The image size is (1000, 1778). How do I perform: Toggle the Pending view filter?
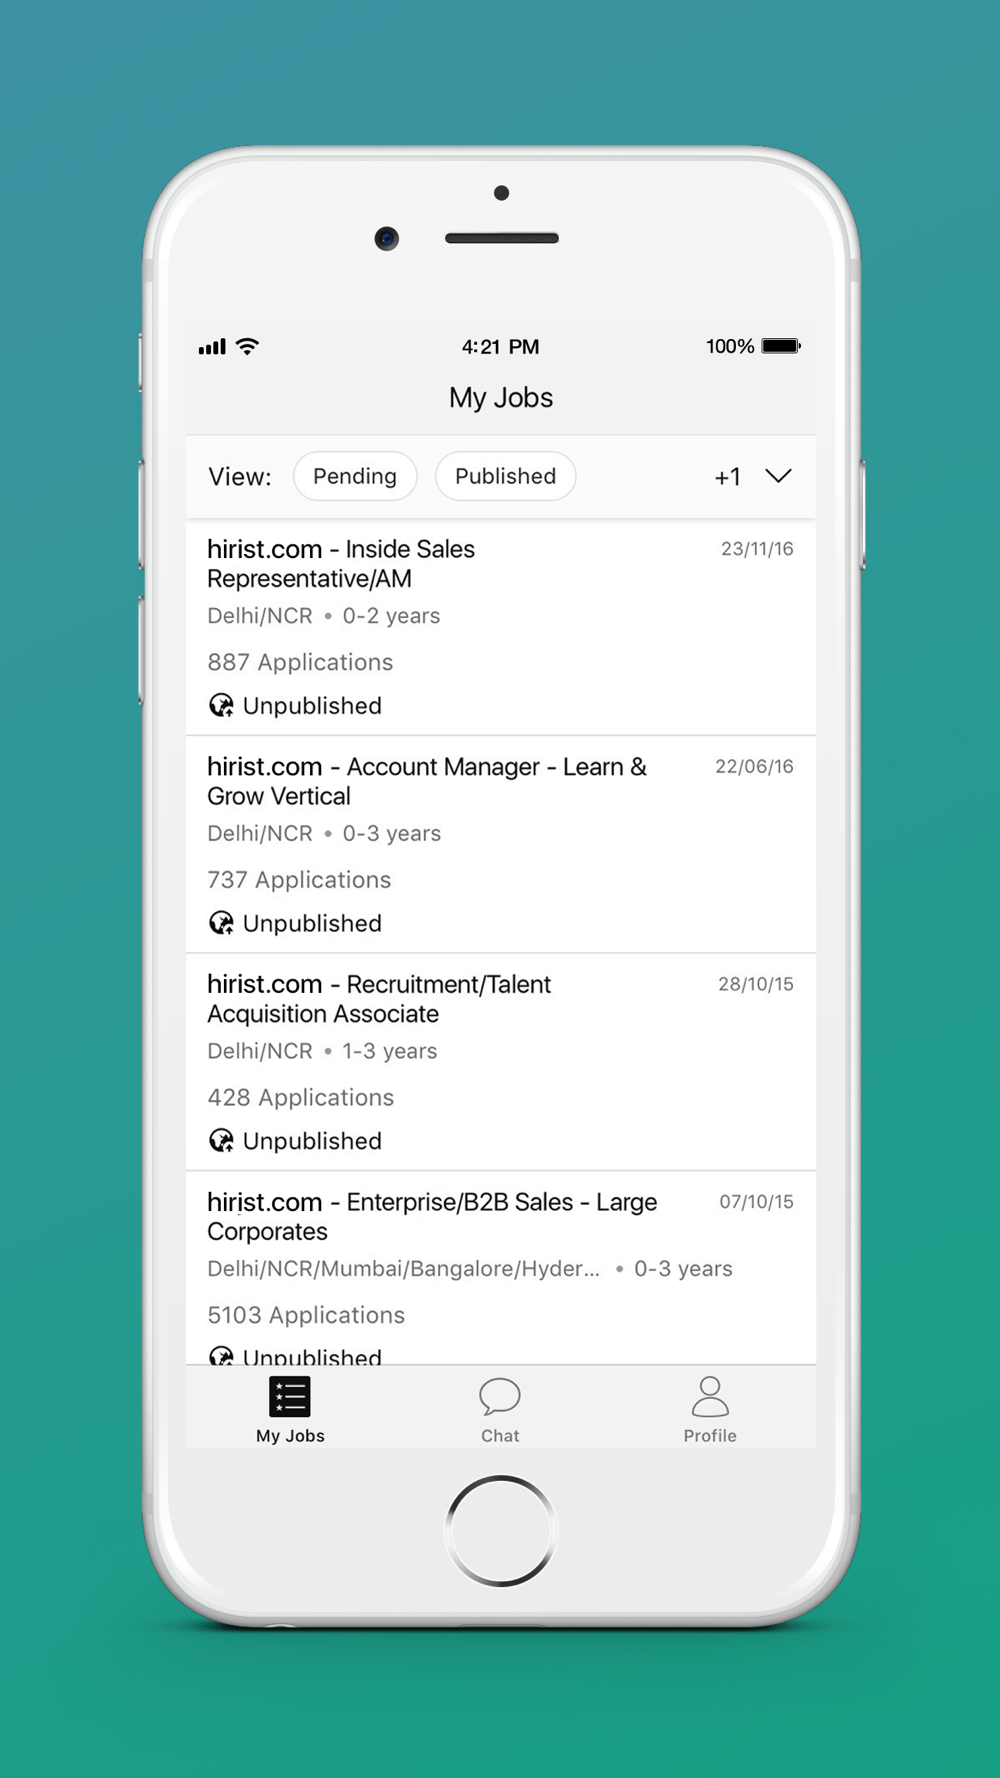pyautogui.click(x=355, y=476)
